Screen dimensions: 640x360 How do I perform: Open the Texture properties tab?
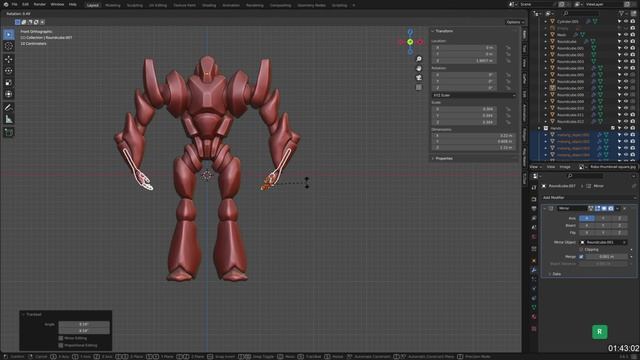click(534, 329)
